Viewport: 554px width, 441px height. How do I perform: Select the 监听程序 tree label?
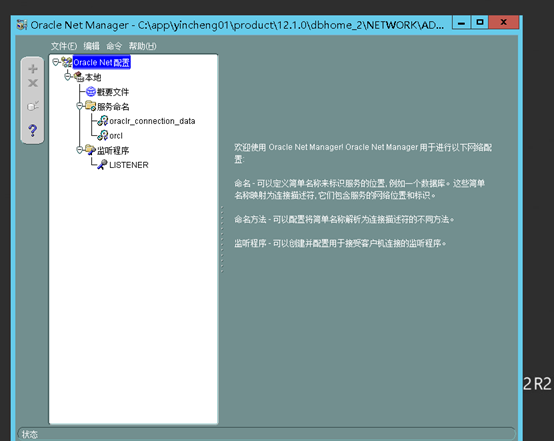(x=113, y=151)
